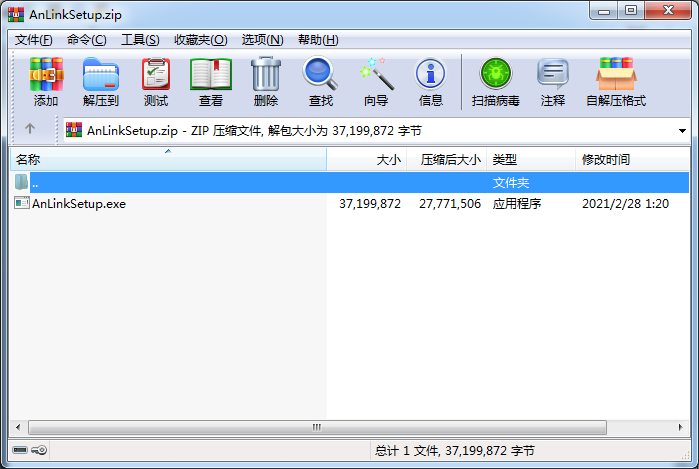Sort files by 修改时间 column header

click(x=630, y=160)
